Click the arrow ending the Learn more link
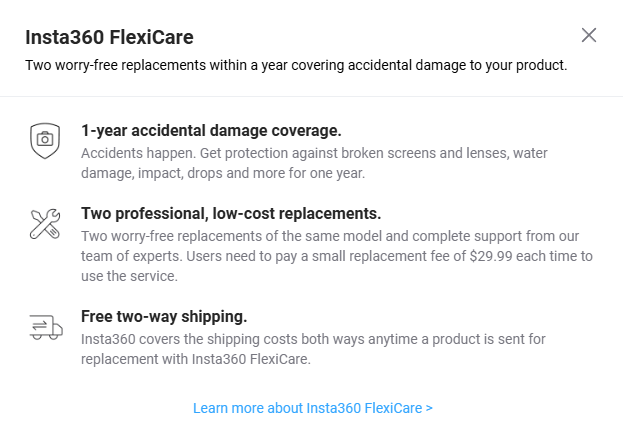 pyautogui.click(x=429, y=408)
